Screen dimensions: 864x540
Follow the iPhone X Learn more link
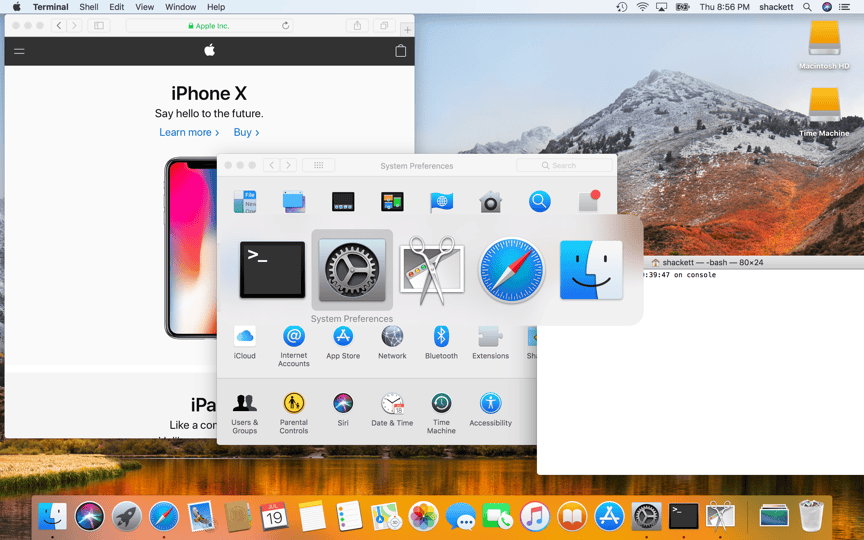click(x=189, y=132)
